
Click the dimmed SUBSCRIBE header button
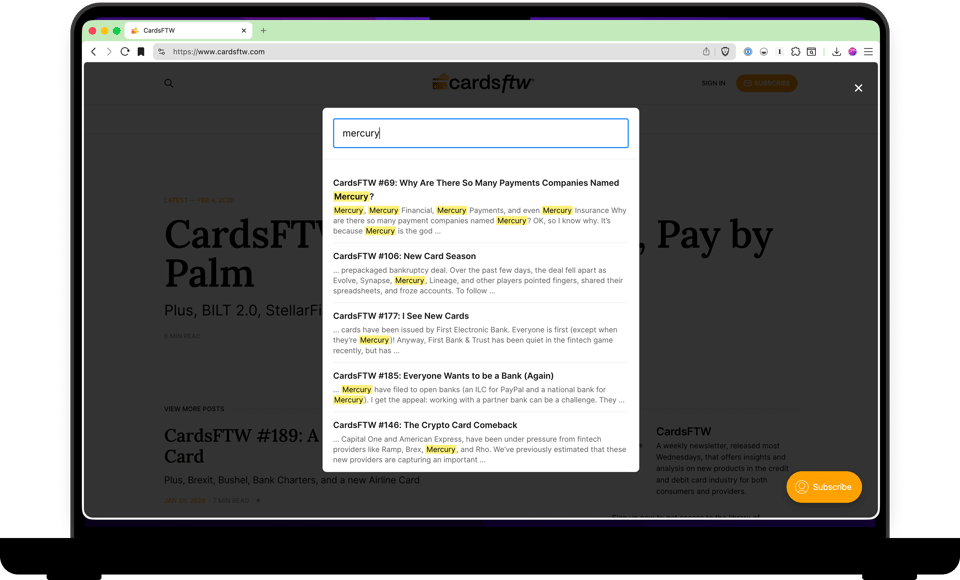click(x=767, y=83)
